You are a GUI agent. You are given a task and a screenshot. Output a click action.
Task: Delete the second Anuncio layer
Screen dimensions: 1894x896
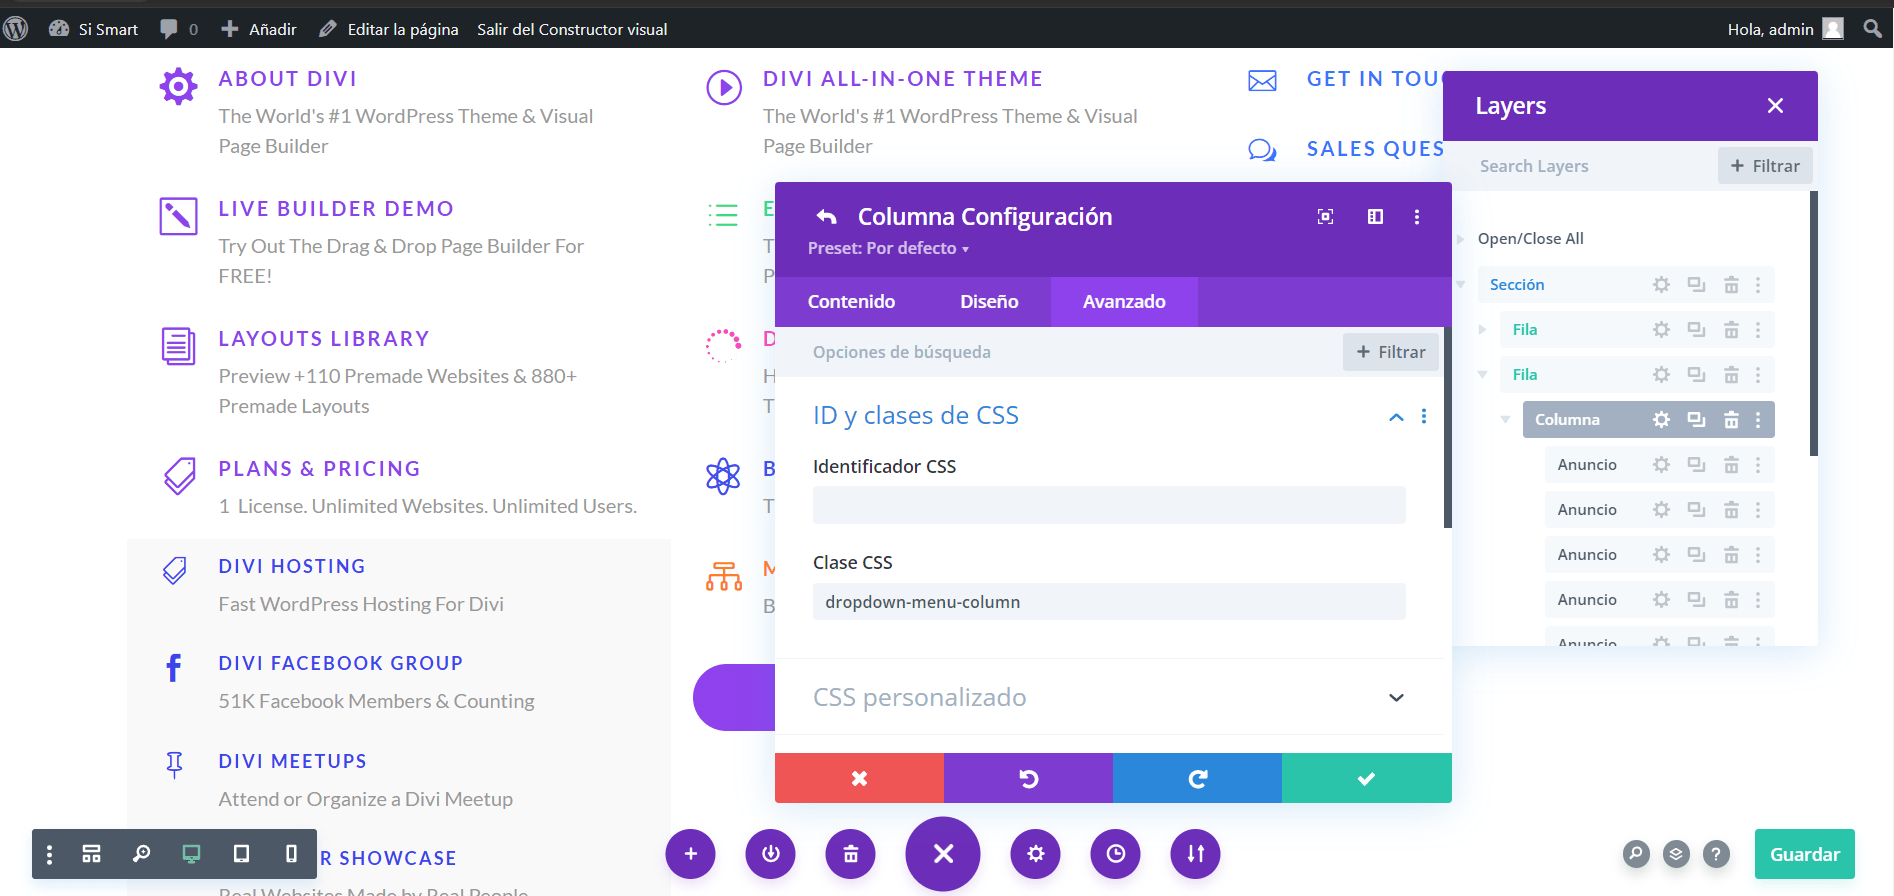pyautogui.click(x=1731, y=510)
